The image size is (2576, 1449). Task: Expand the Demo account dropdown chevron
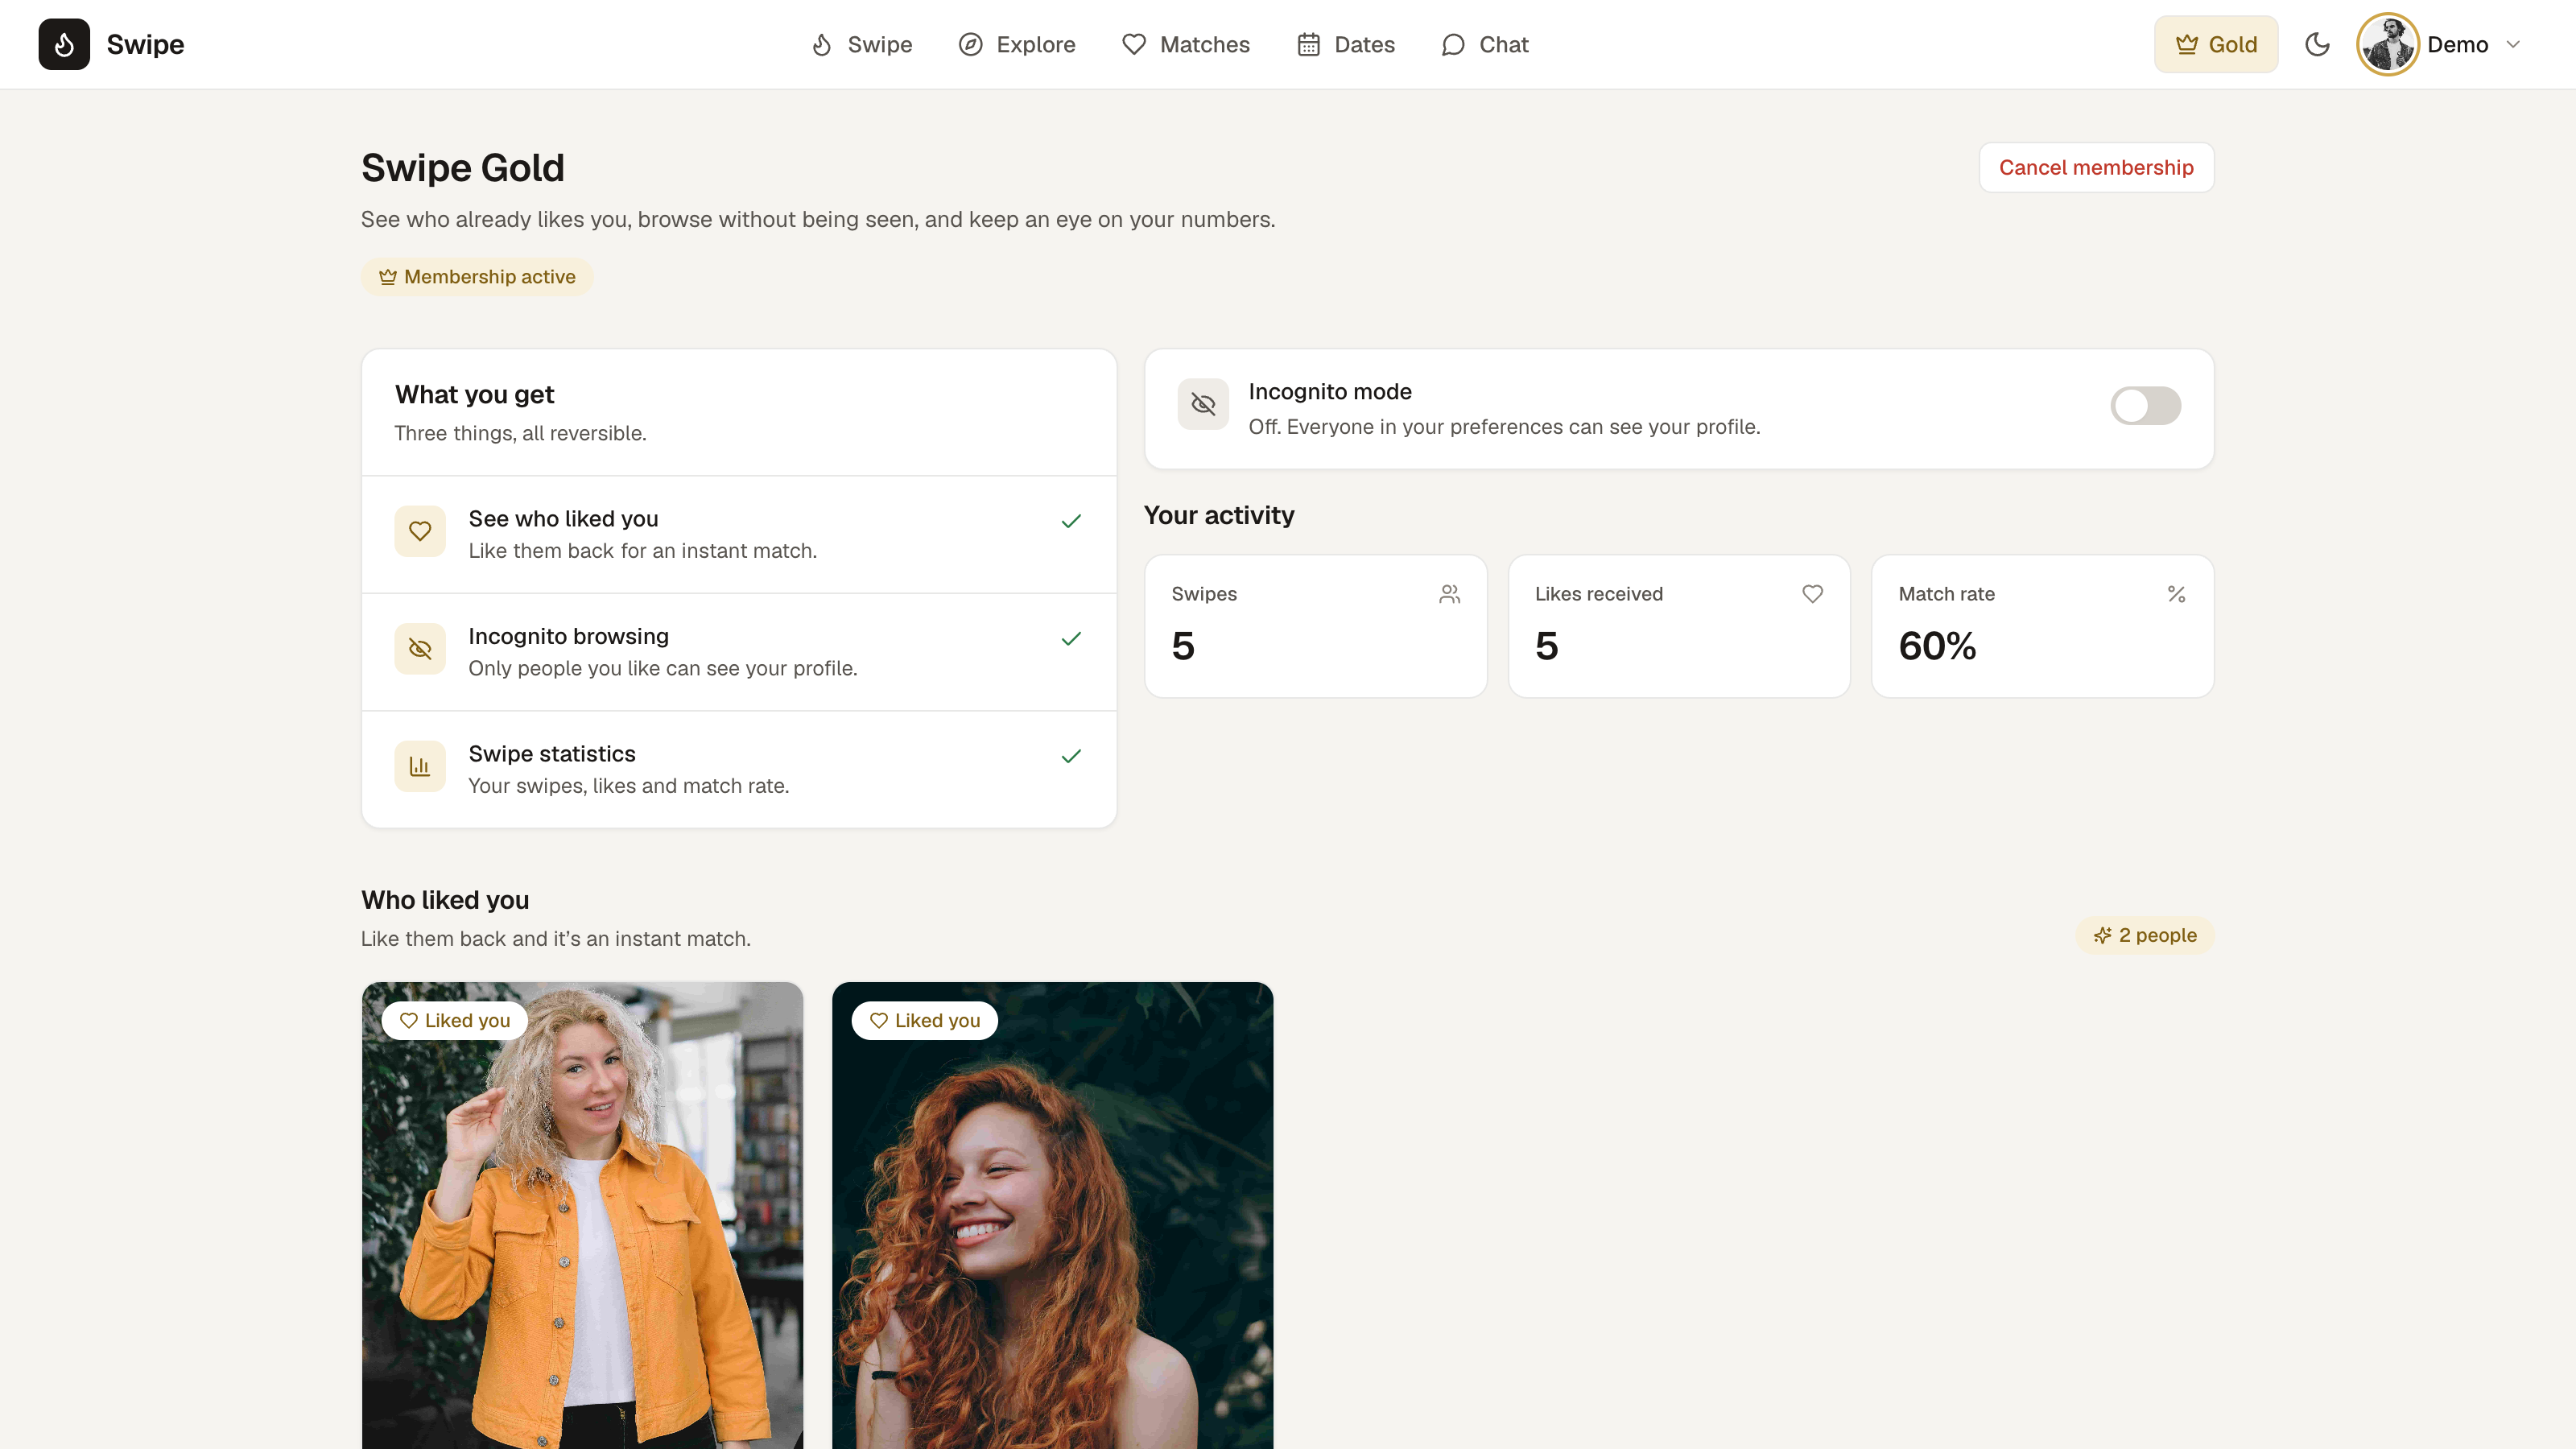tap(2513, 44)
